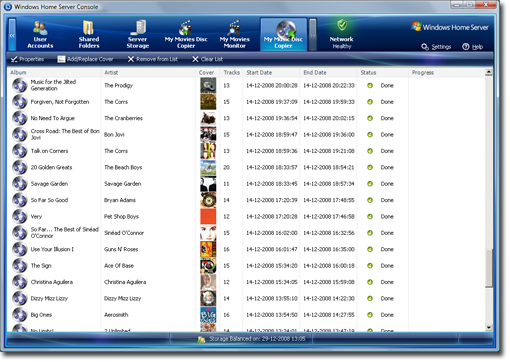Click Remove from List
This screenshot has height=362, width=510.
(x=153, y=59)
